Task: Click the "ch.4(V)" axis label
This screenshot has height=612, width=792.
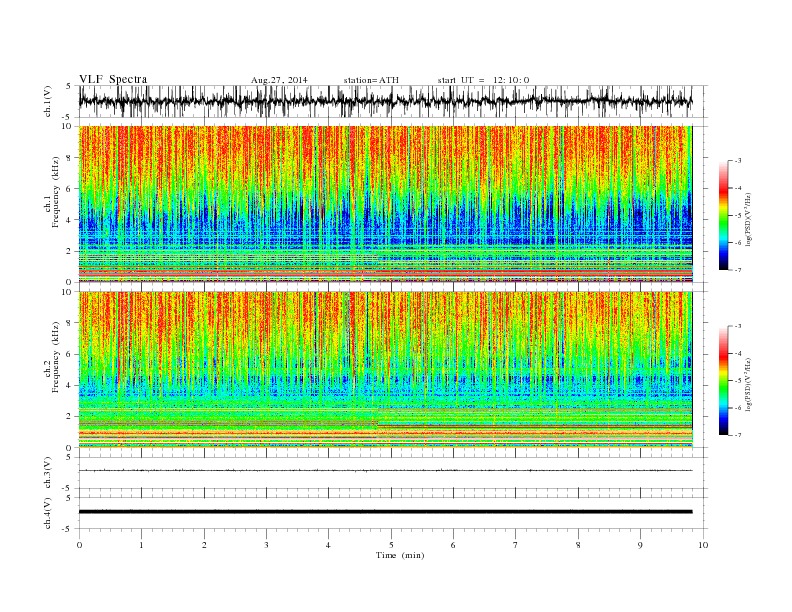Action: 48,514
